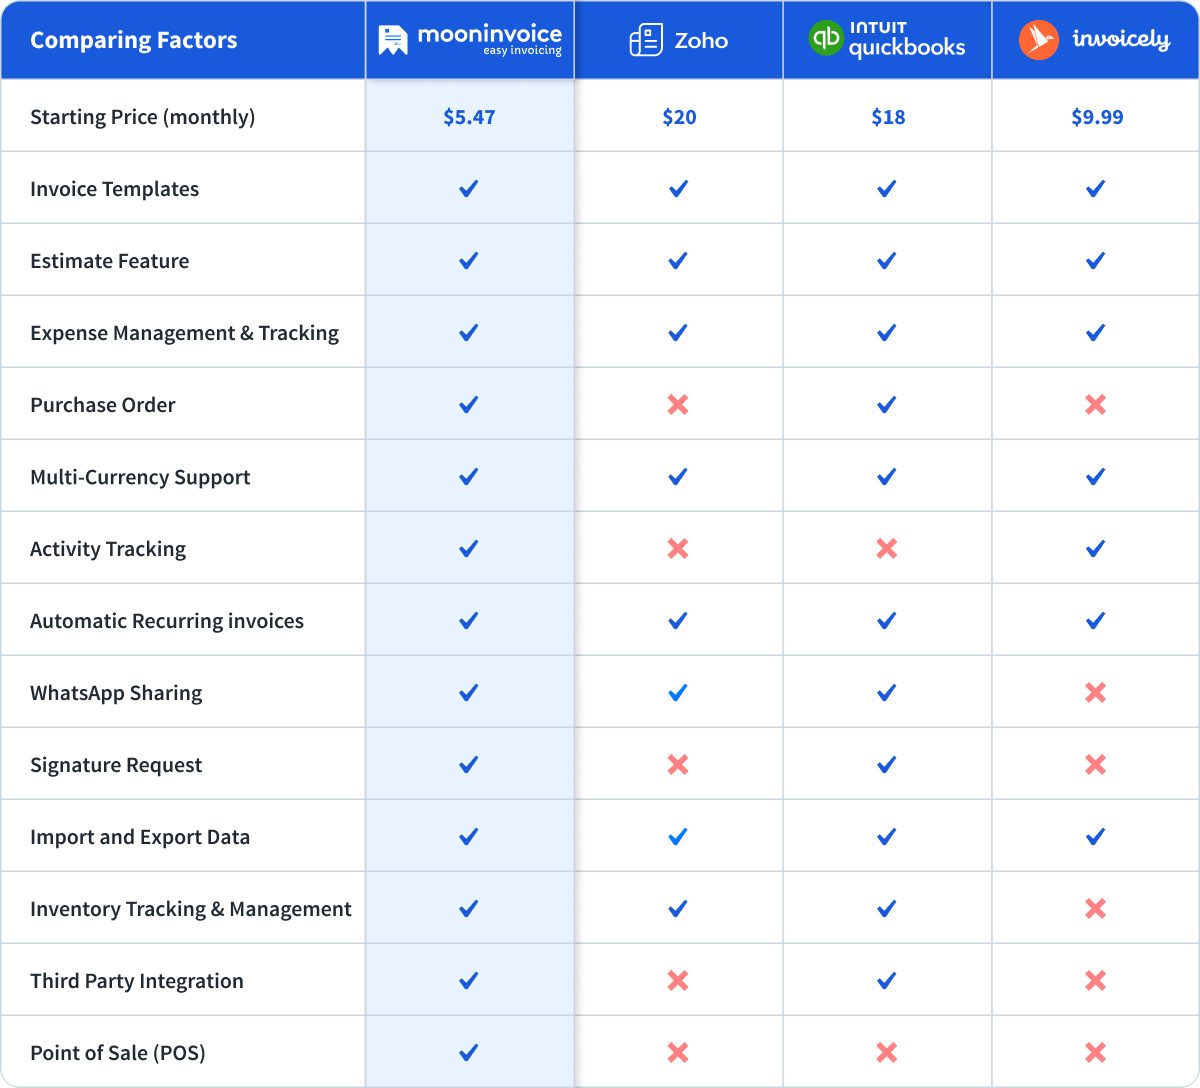Viewport: 1200px width, 1088px height.
Task: Click Zoho checkmark for Import and Export Data
Action: point(678,837)
